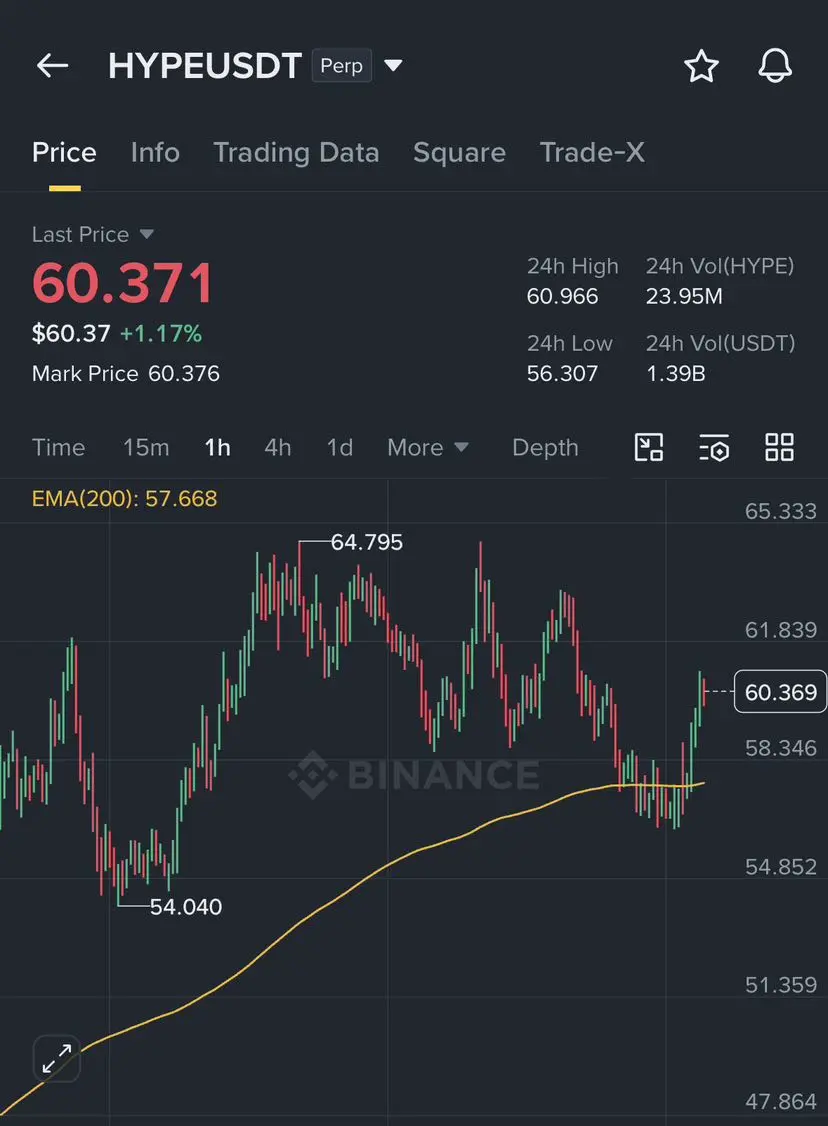
Task: Tap the +1.17% change value
Action: coord(161,333)
